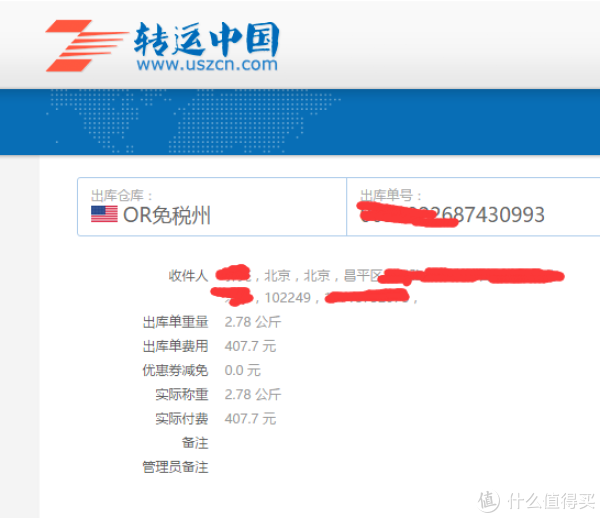Click the 出库单重量 value 2.78 公斤
Screen dimensions: 600x518
pyautogui.click(x=253, y=322)
